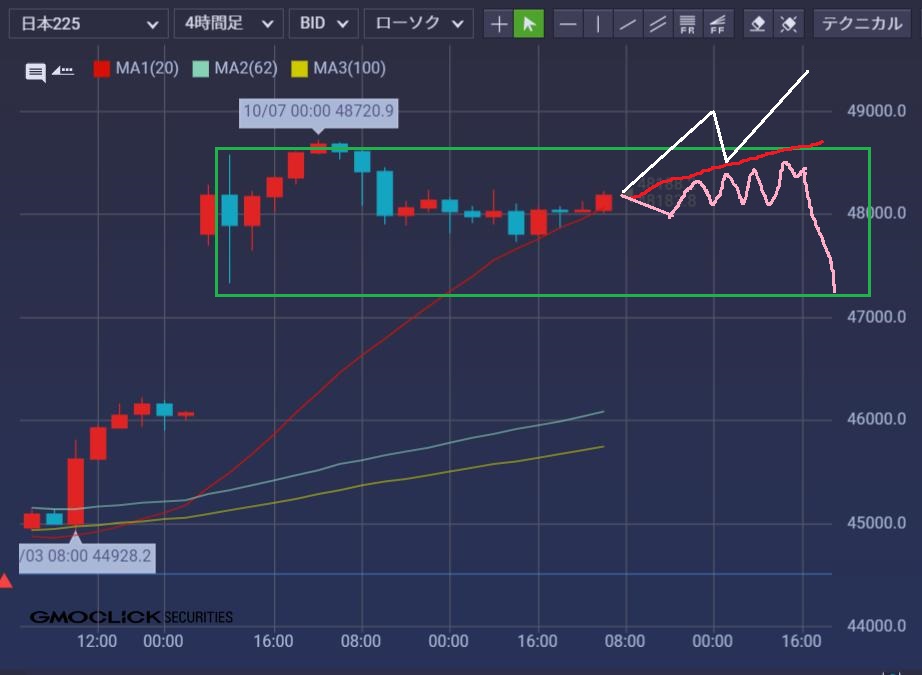This screenshot has height=675, width=922.
Task: Choose the trend line drawing tool
Action: pyautogui.click(x=628, y=24)
